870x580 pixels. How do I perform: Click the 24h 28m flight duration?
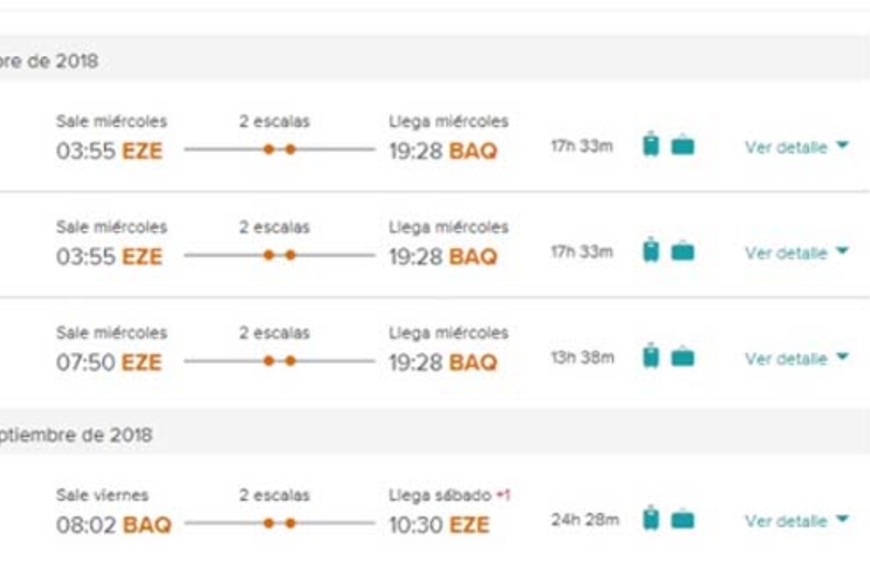point(585,520)
